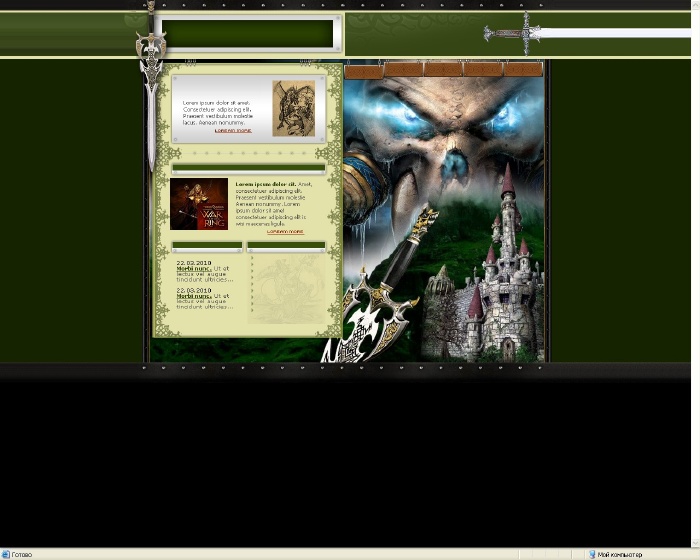
Task: Select the fourth wooden menu sign
Action: tap(483, 70)
